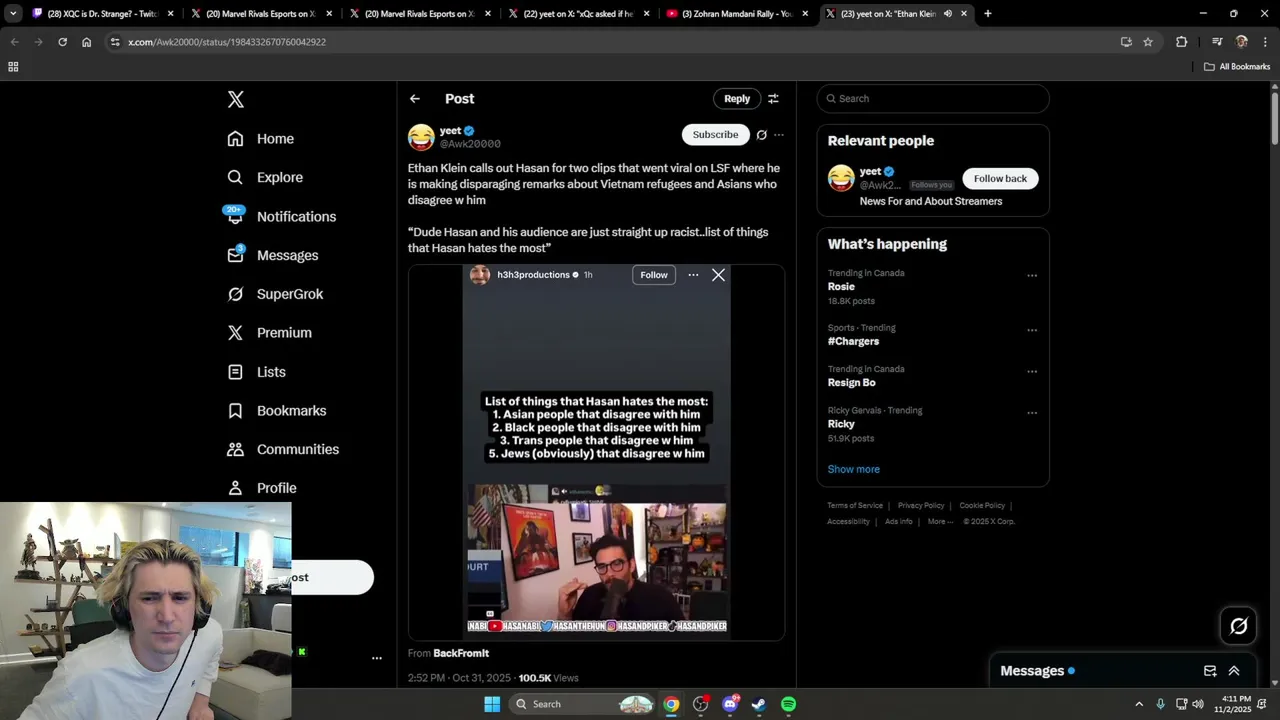The image size is (1280, 720).
Task: Open Spotify from the taskbar
Action: pyautogui.click(x=788, y=704)
